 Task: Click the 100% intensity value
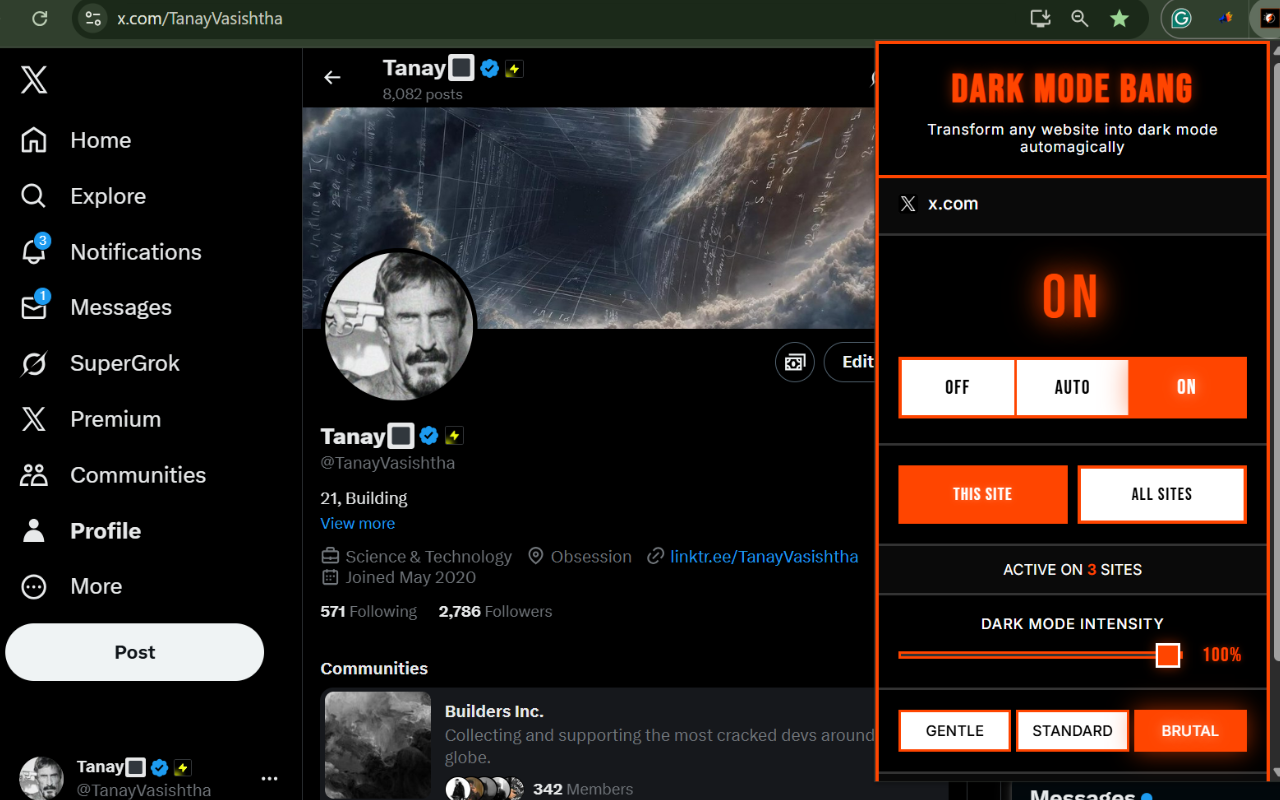click(x=1222, y=655)
